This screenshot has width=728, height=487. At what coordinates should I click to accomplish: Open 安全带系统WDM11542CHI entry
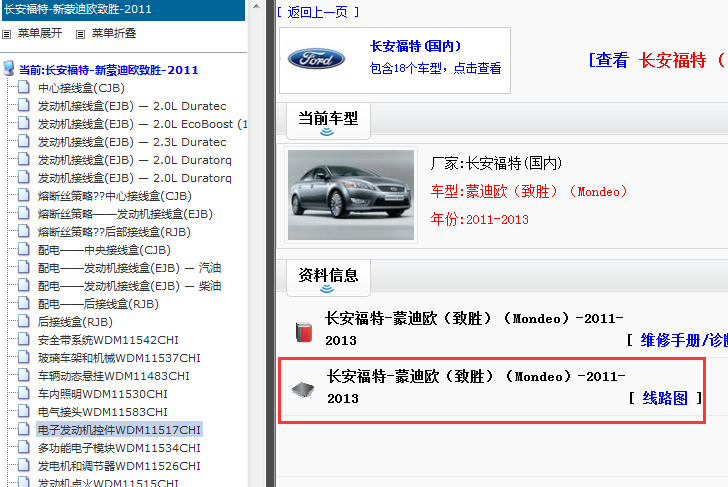point(108,340)
